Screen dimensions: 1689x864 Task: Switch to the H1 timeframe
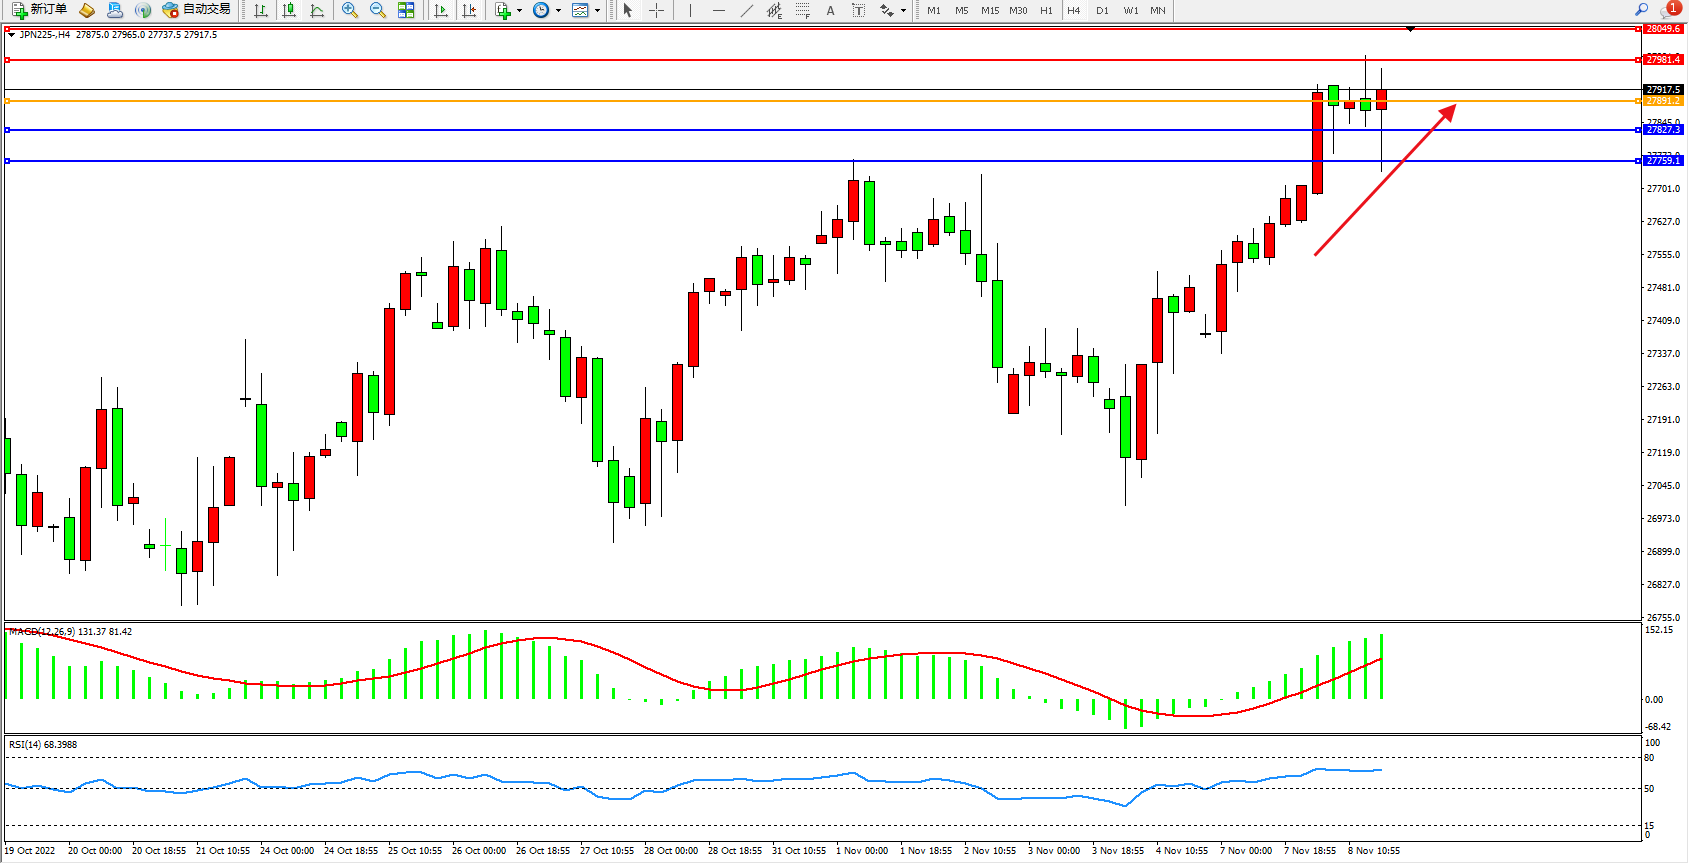[1046, 10]
